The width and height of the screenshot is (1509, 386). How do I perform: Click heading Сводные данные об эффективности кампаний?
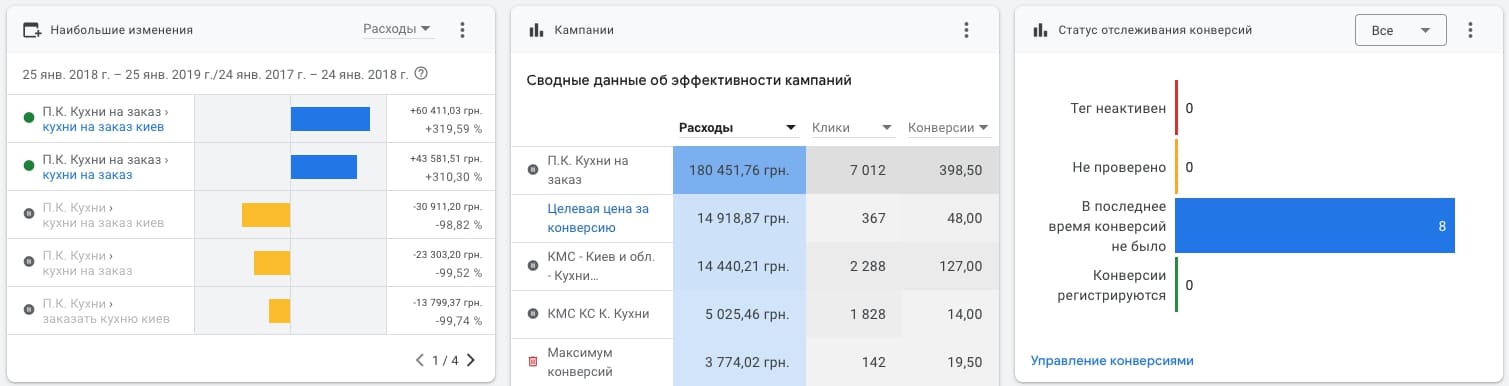click(689, 80)
